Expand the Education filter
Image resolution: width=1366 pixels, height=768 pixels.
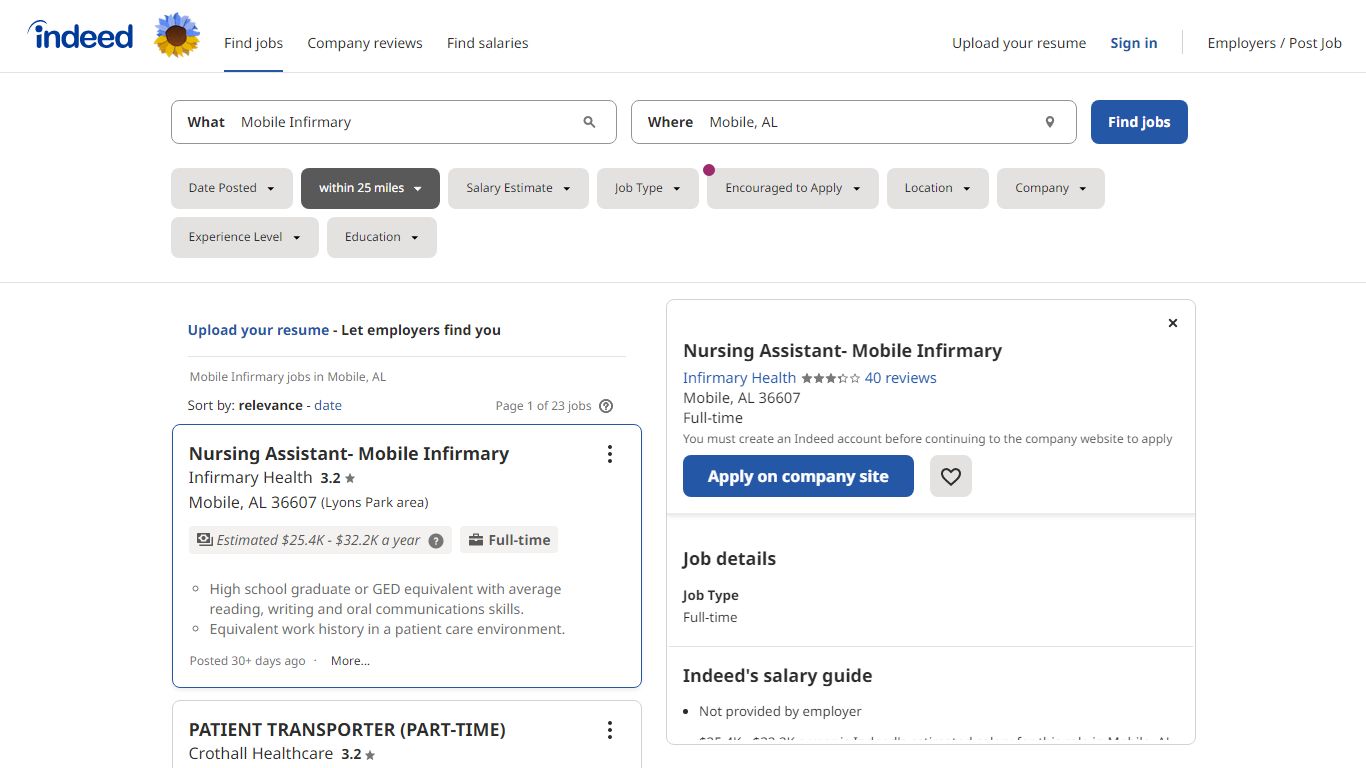pyautogui.click(x=382, y=237)
